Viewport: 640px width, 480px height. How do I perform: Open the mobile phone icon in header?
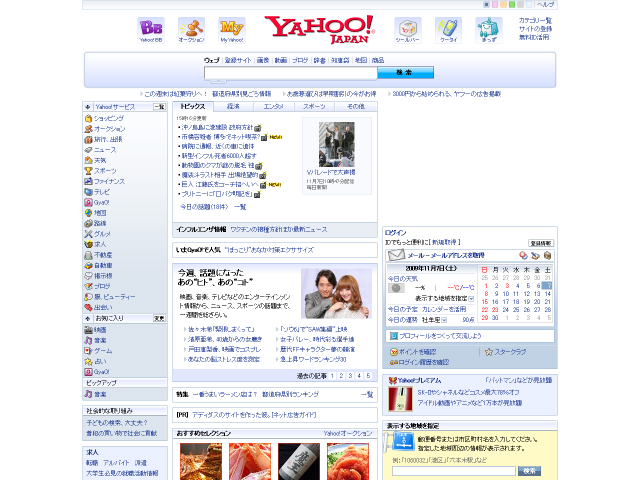pyautogui.click(x=448, y=30)
